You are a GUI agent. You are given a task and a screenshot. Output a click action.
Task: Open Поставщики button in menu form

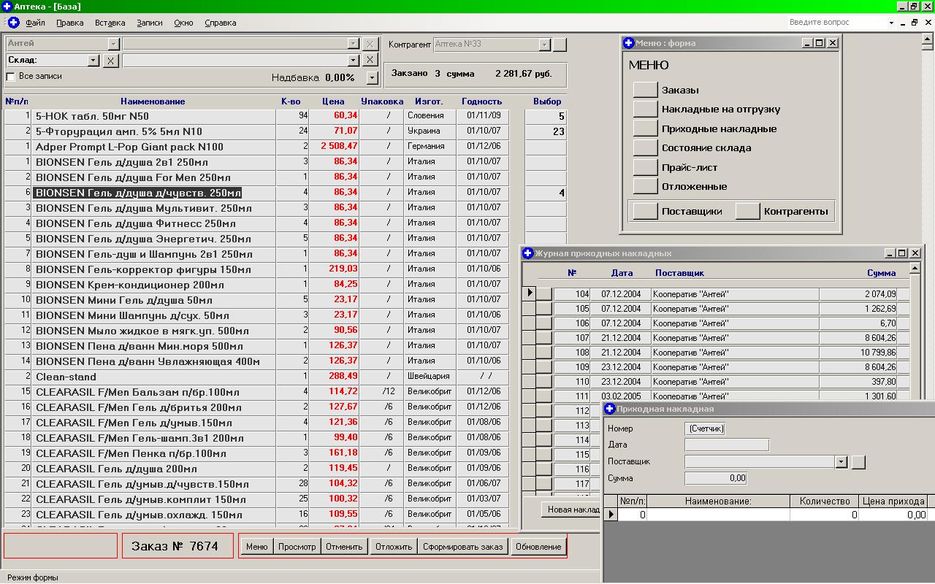pos(645,211)
